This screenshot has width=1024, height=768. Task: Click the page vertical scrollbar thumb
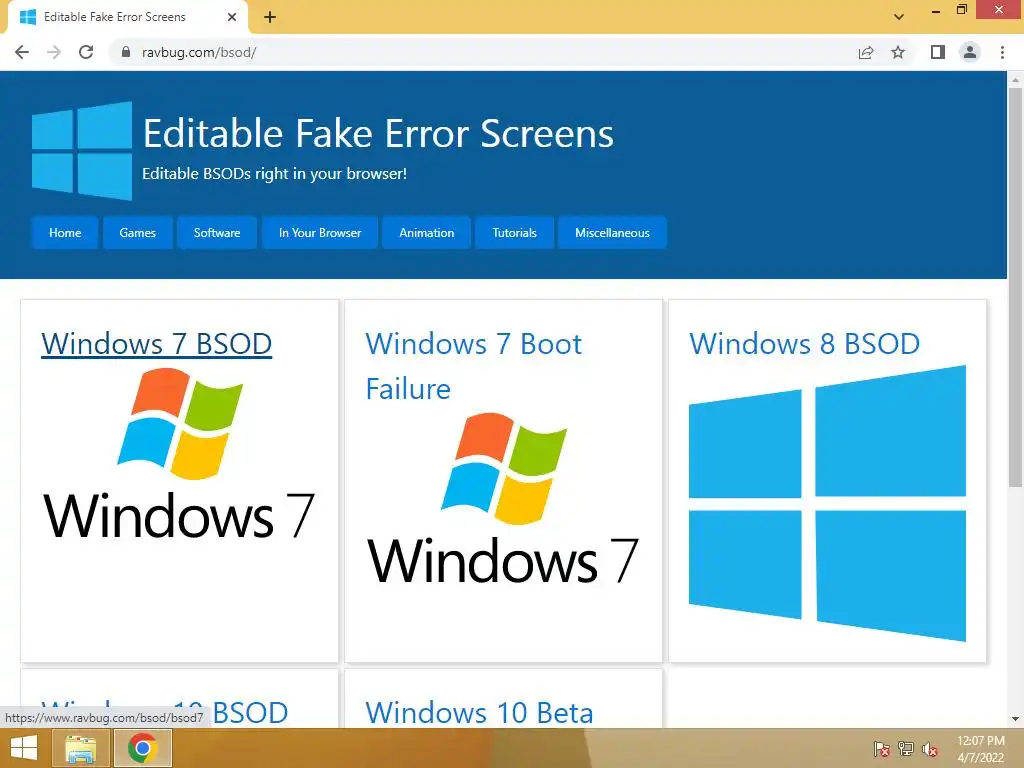(1015, 287)
